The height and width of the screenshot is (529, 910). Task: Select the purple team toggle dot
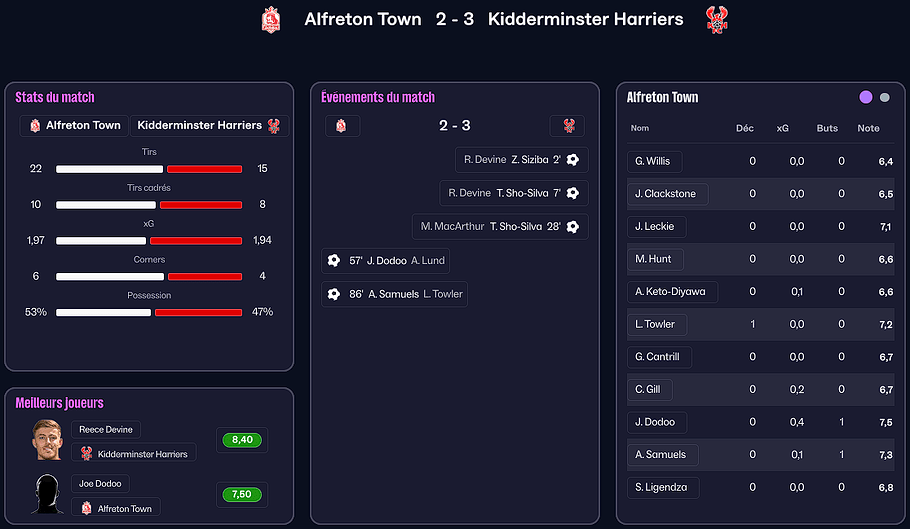tap(866, 97)
